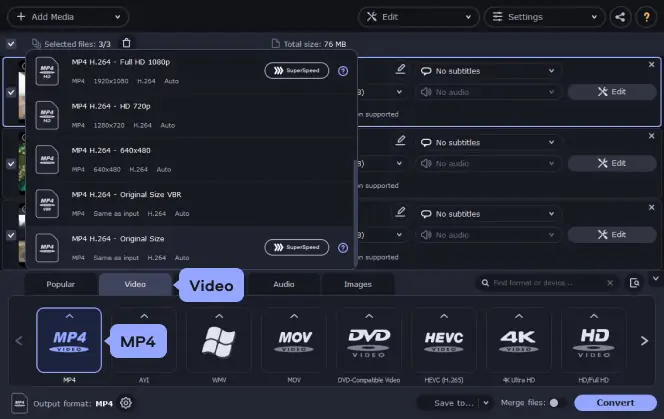Open output format settings gear
The width and height of the screenshot is (664, 419).
coord(126,403)
